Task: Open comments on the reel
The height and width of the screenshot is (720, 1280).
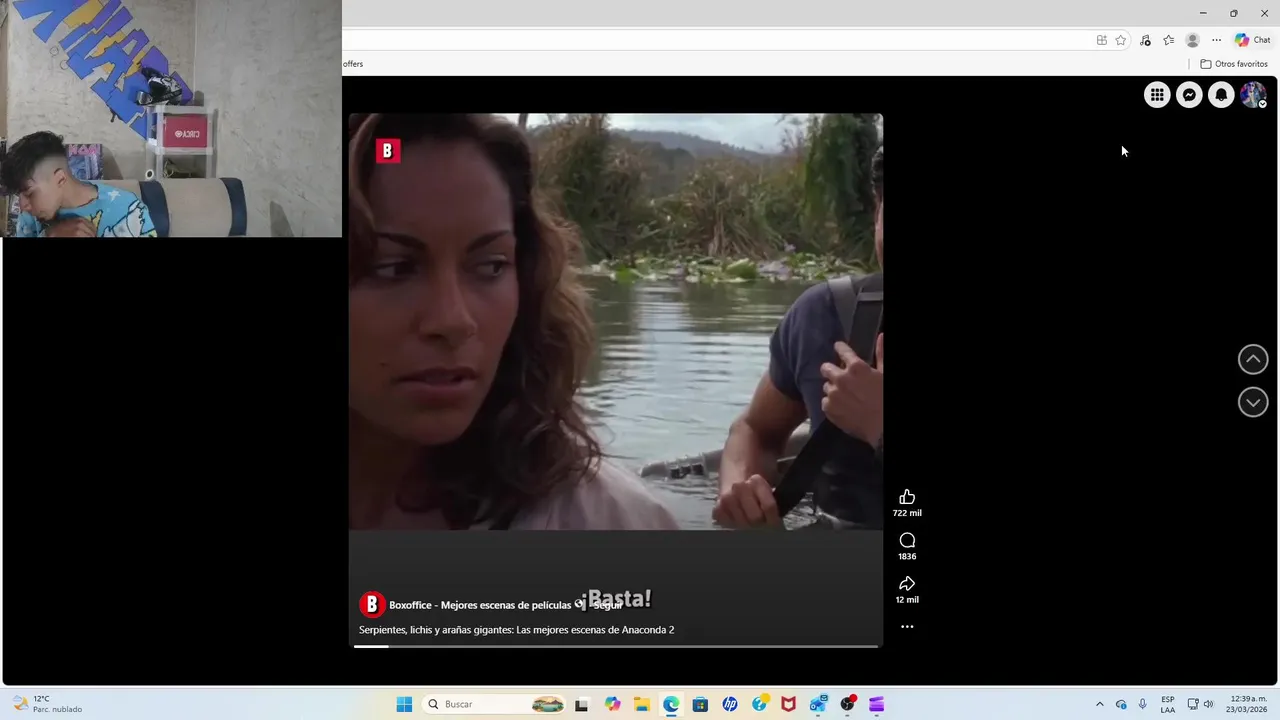Action: pyautogui.click(x=907, y=540)
